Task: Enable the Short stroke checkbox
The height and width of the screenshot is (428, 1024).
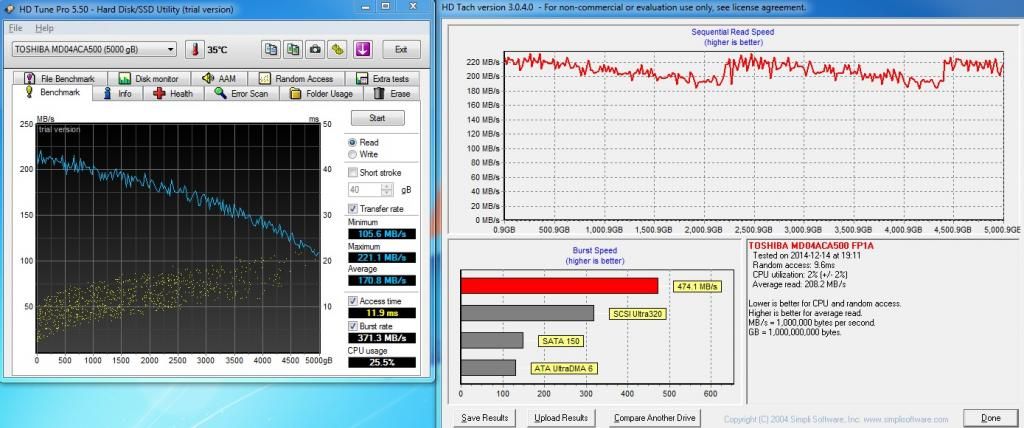Action: pos(353,172)
